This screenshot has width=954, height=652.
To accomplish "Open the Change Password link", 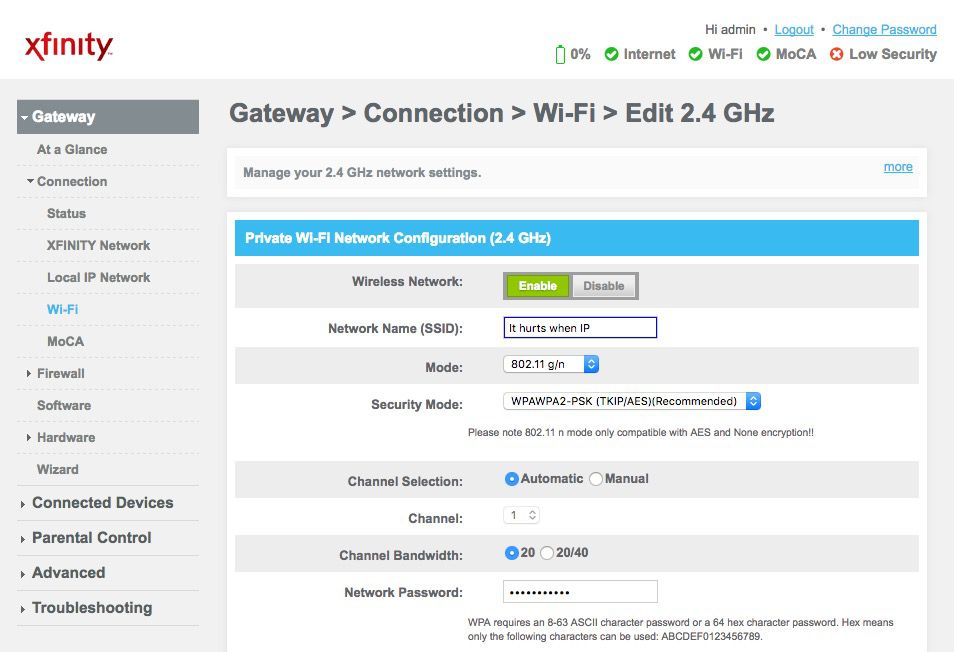I will pyautogui.click(x=884, y=30).
